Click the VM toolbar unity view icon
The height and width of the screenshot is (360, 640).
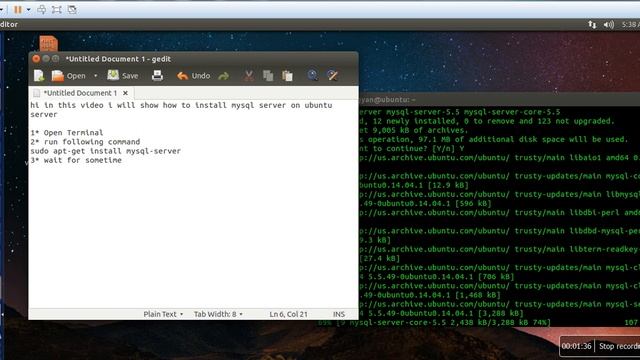pos(72,9)
